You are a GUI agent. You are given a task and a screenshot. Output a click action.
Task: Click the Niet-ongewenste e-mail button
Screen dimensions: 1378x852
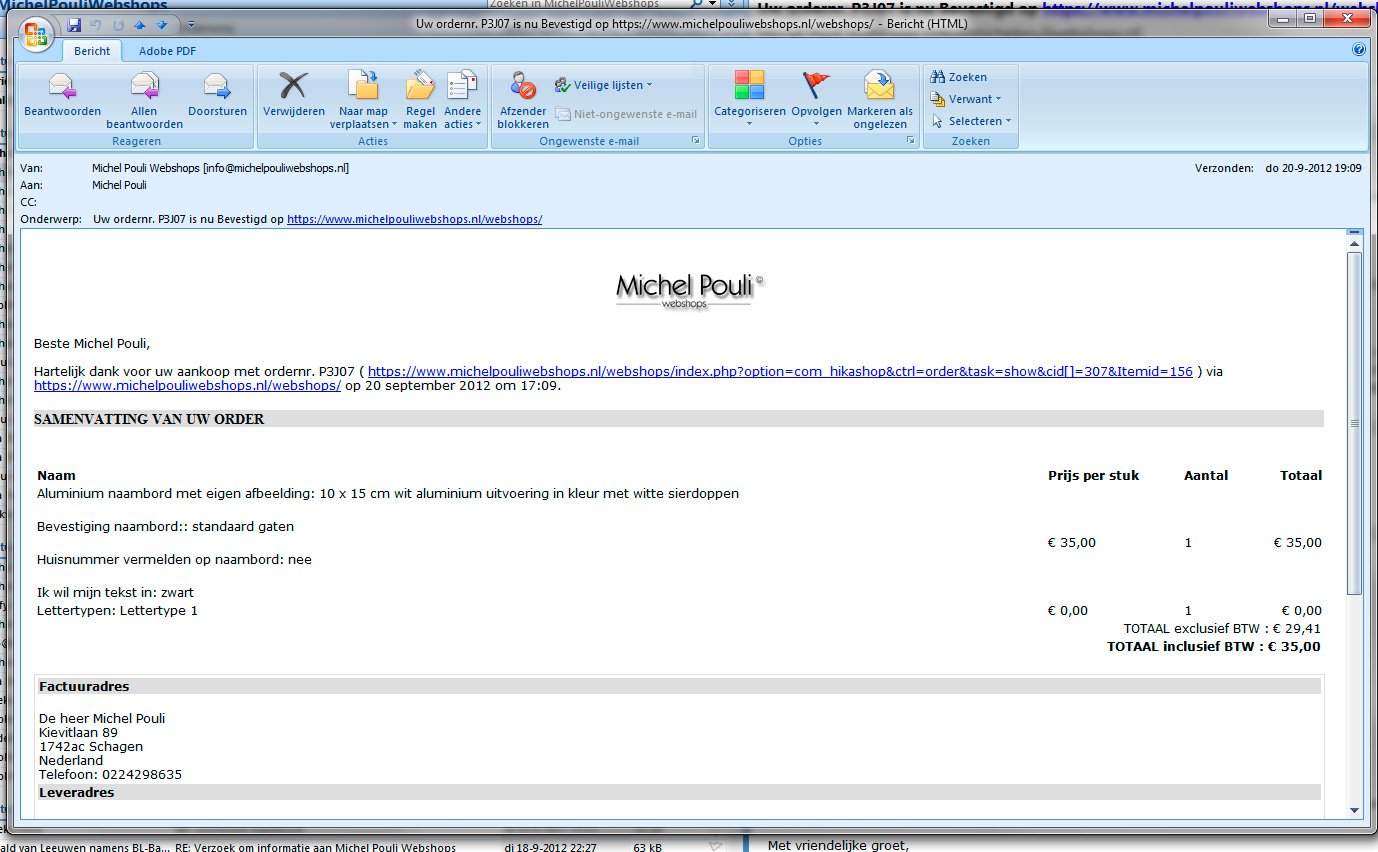point(626,114)
